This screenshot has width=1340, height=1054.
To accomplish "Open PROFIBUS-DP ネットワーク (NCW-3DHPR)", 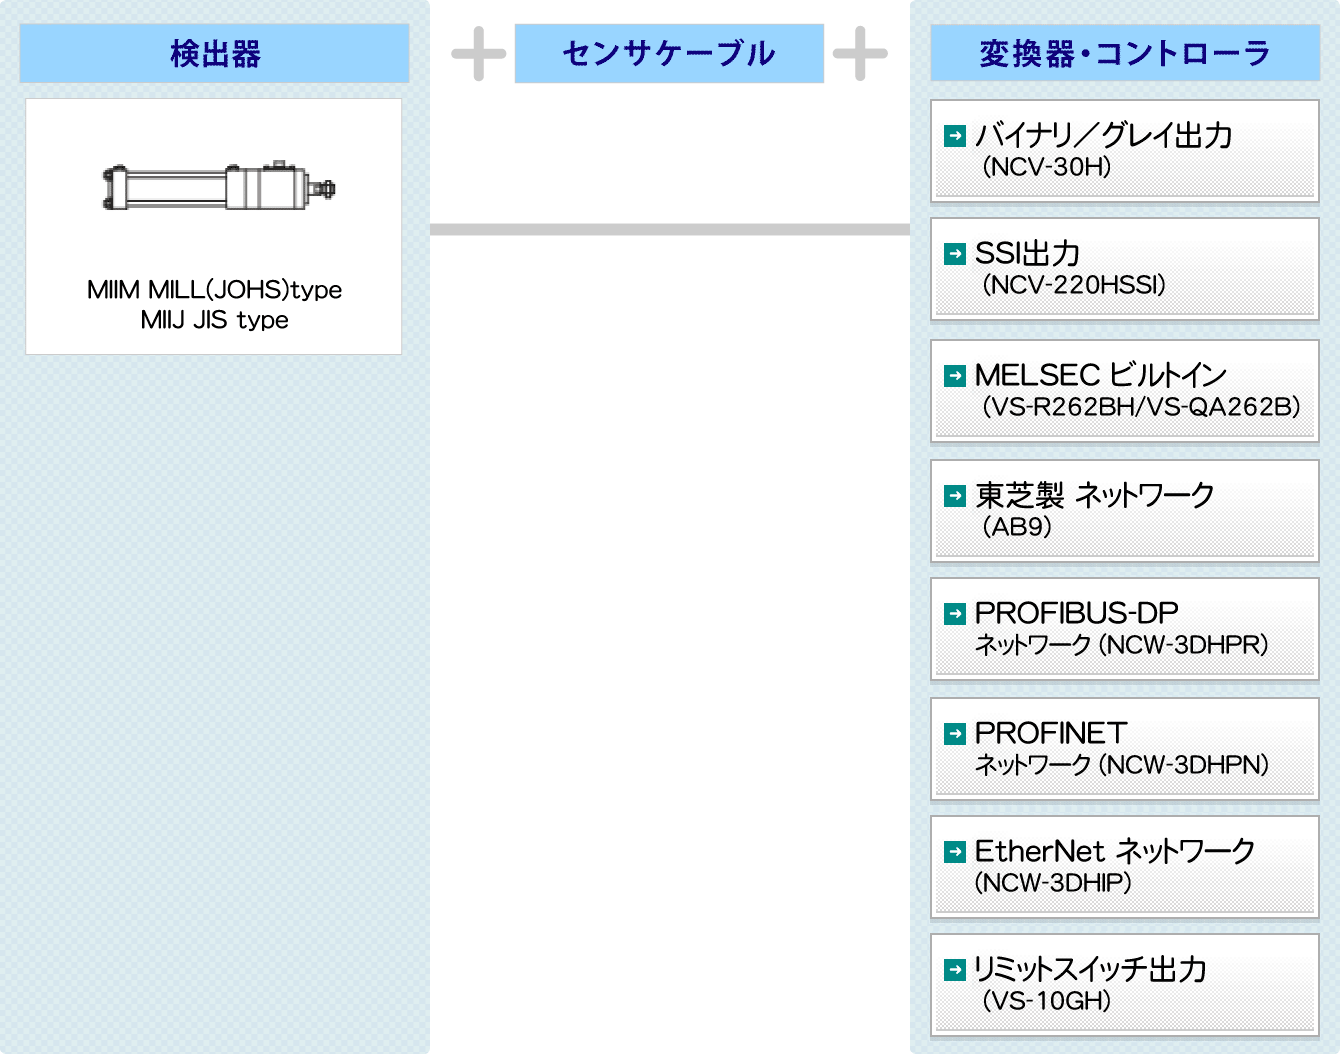I will coord(1125,629).
